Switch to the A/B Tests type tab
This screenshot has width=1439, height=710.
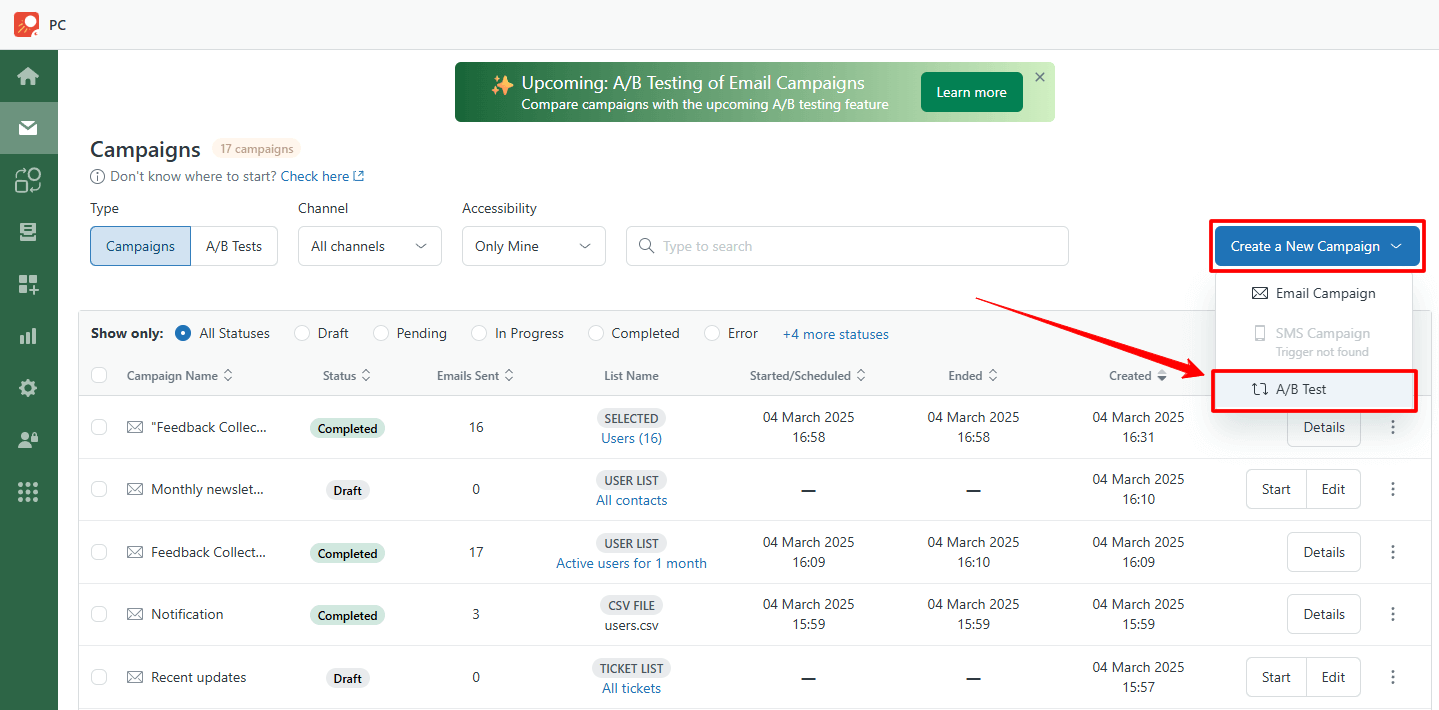pos(234,246)
